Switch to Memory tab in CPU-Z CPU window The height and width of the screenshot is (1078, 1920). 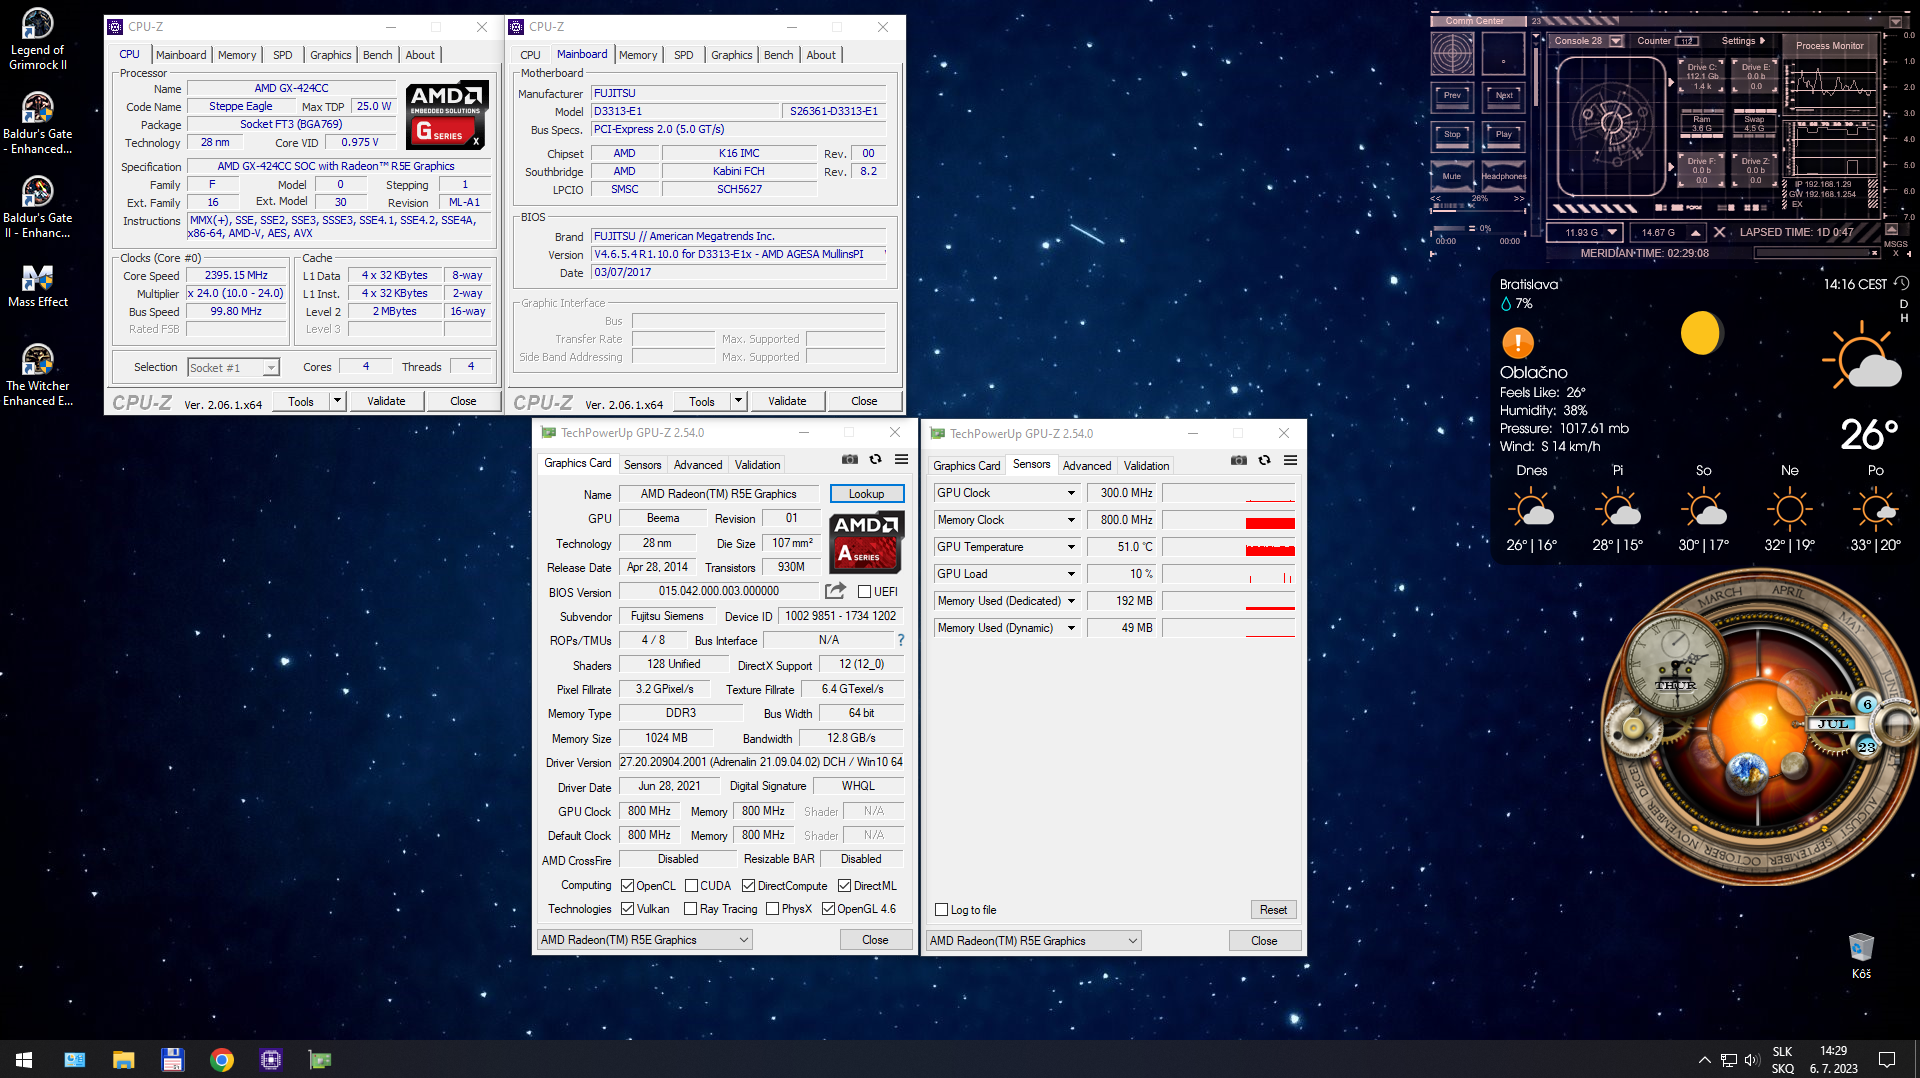pos(237,55)
